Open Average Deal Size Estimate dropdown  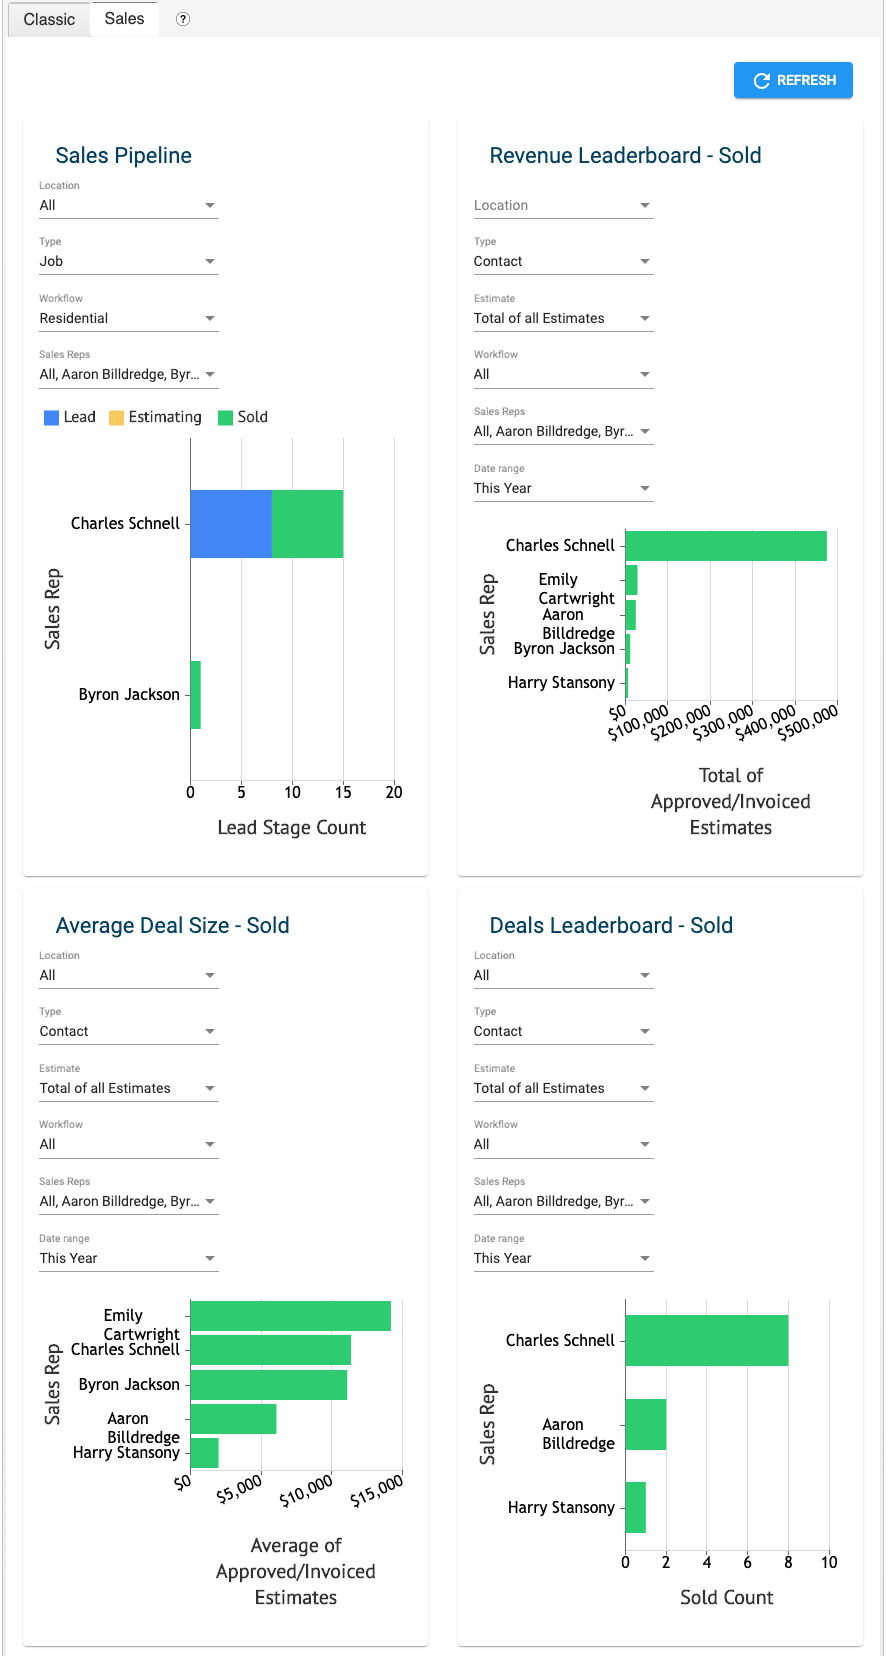click(128, 1088)
